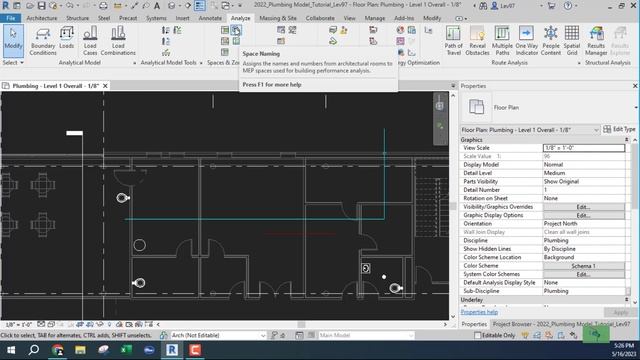Click the Text tool icon in quick access toolbar
Image resolution: width=640 pixels, height=360 pixels.
[x=157, y=6]
